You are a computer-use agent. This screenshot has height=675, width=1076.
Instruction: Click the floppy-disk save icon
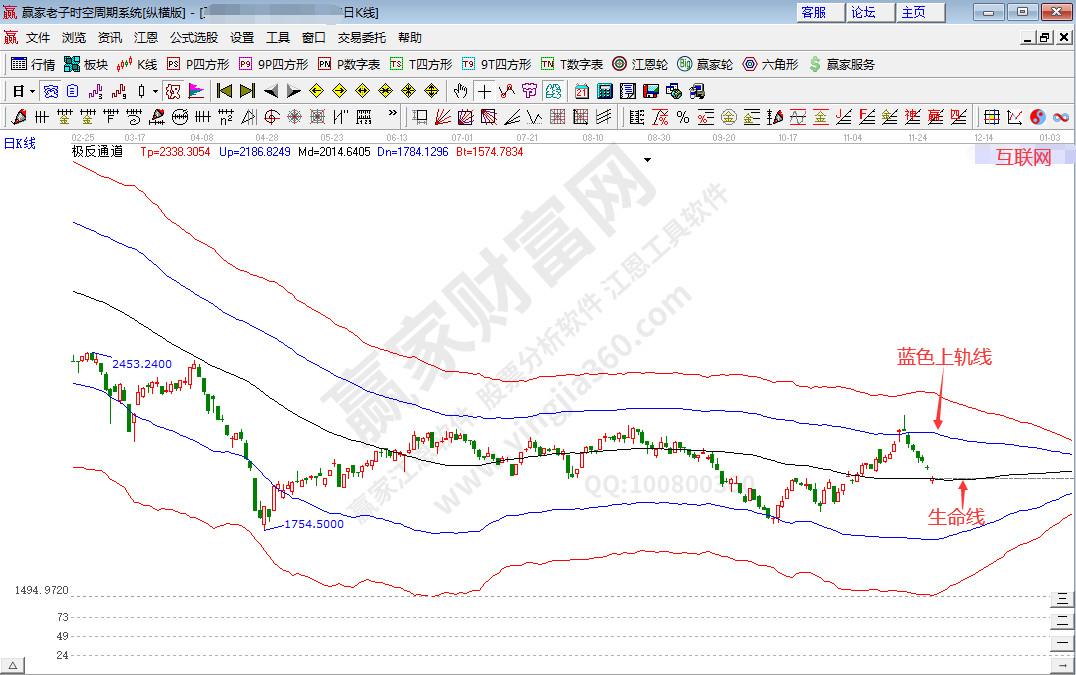click(651, 91)
